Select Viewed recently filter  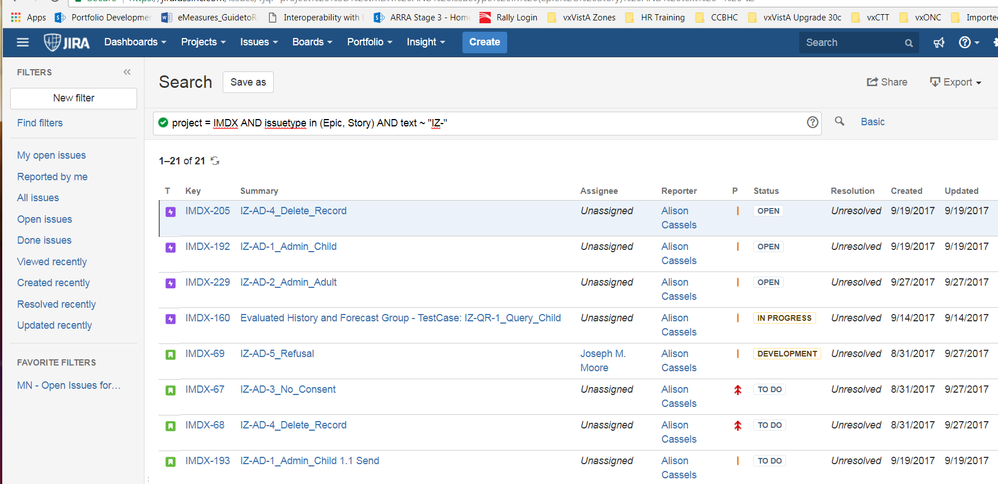click(52, 262)
